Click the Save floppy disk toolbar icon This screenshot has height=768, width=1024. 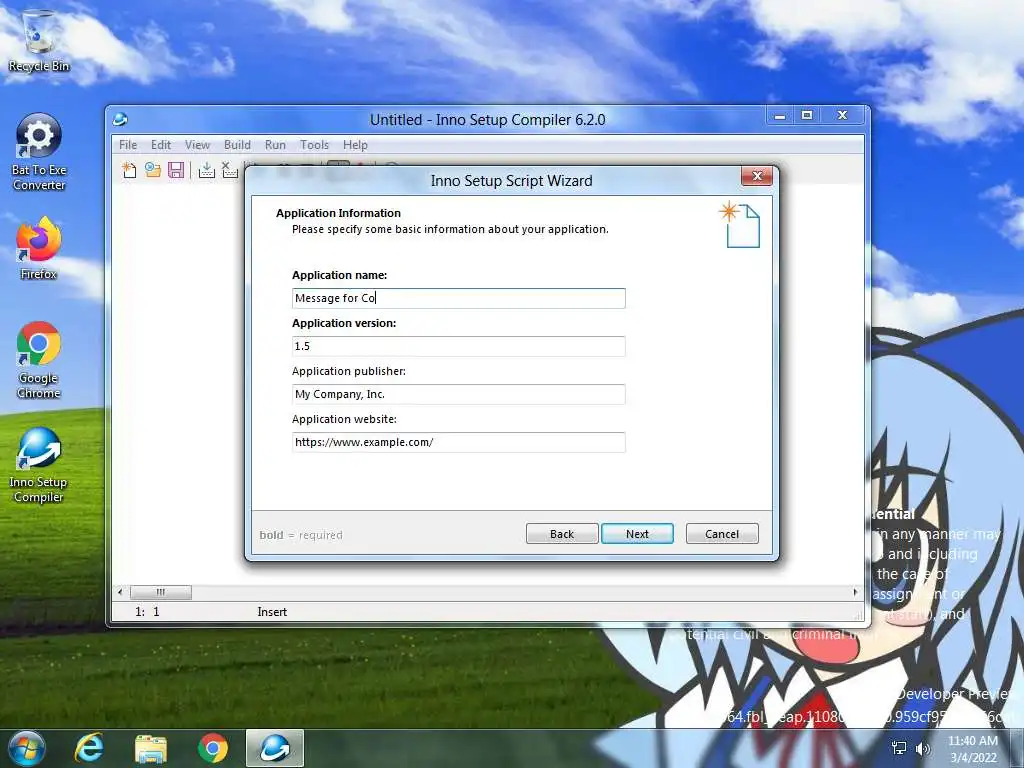pos(176,170)
